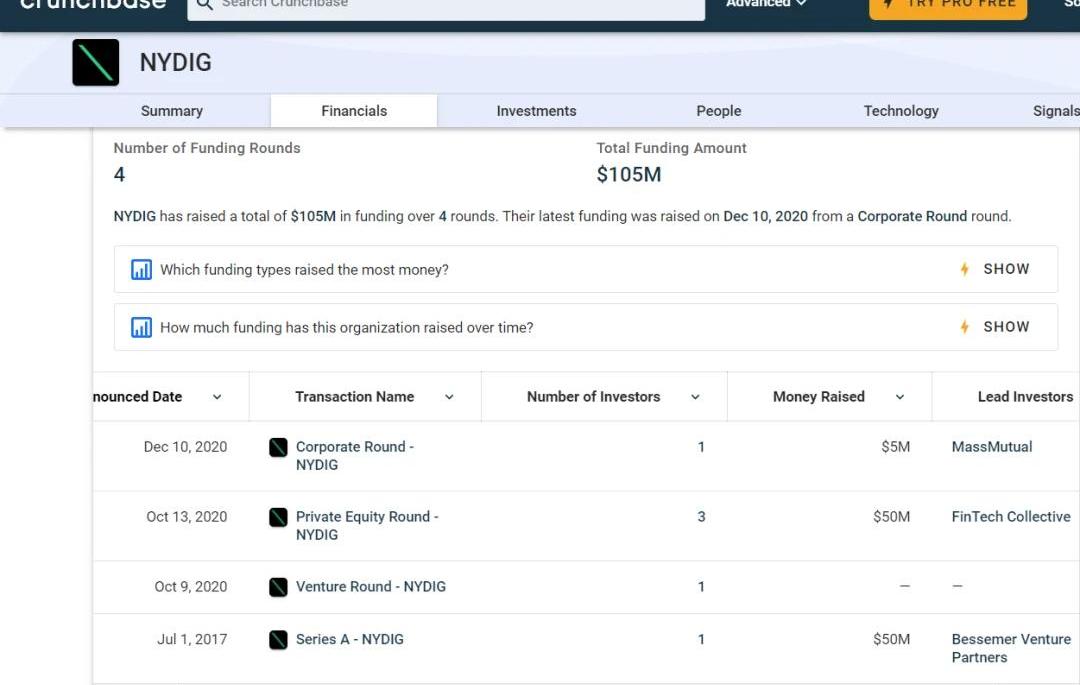Viewport: 1080px width, 685px height.
Task: Click the search magnifier icon in the search bar
Action: coord(204,5)
